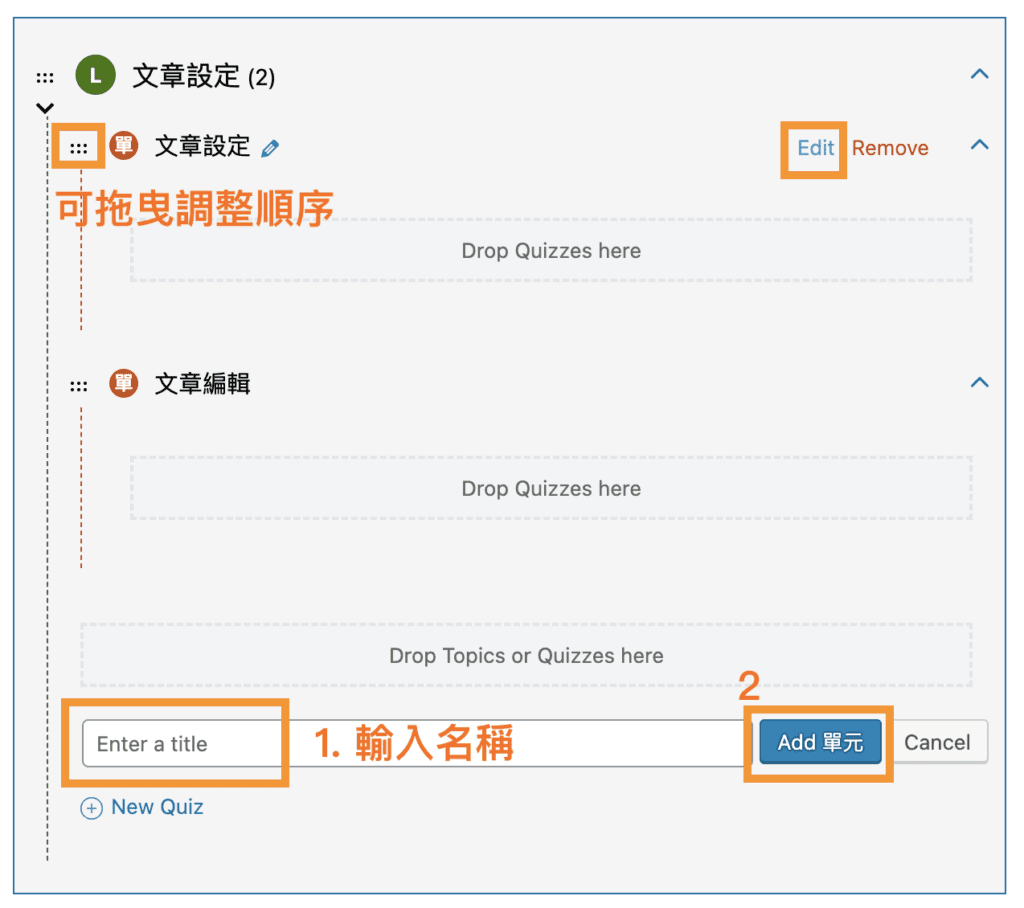Click the red 單 topic icon for 文章設定
Image resolution: width=1024 pixels, height=908 pixels.
click(x=123, y=146)
